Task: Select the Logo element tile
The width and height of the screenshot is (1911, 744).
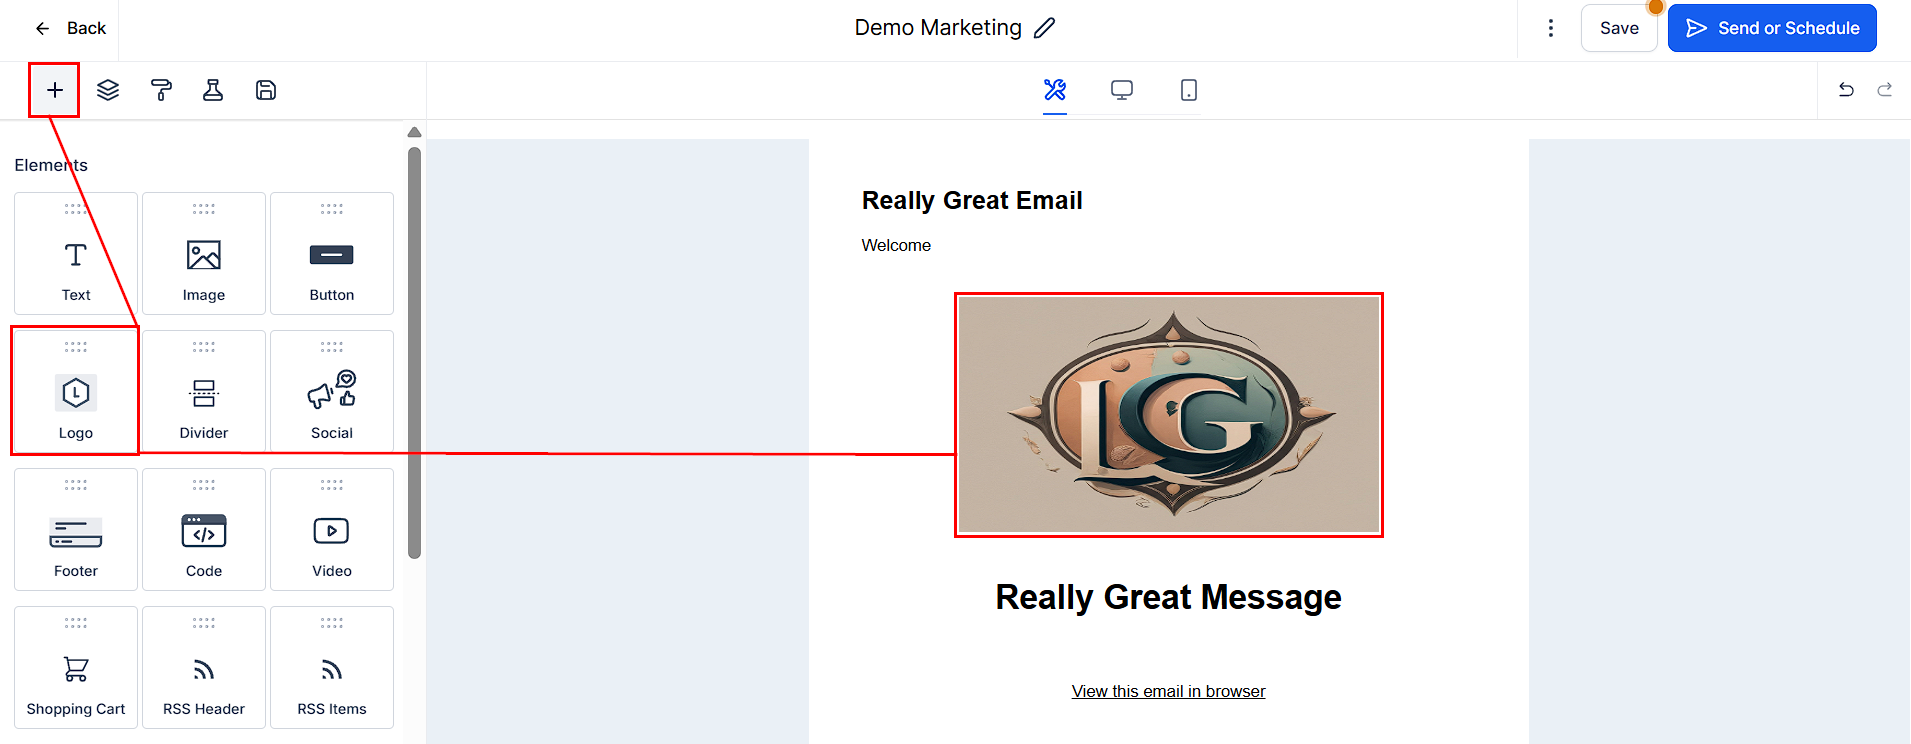Action: pos(76,392)
